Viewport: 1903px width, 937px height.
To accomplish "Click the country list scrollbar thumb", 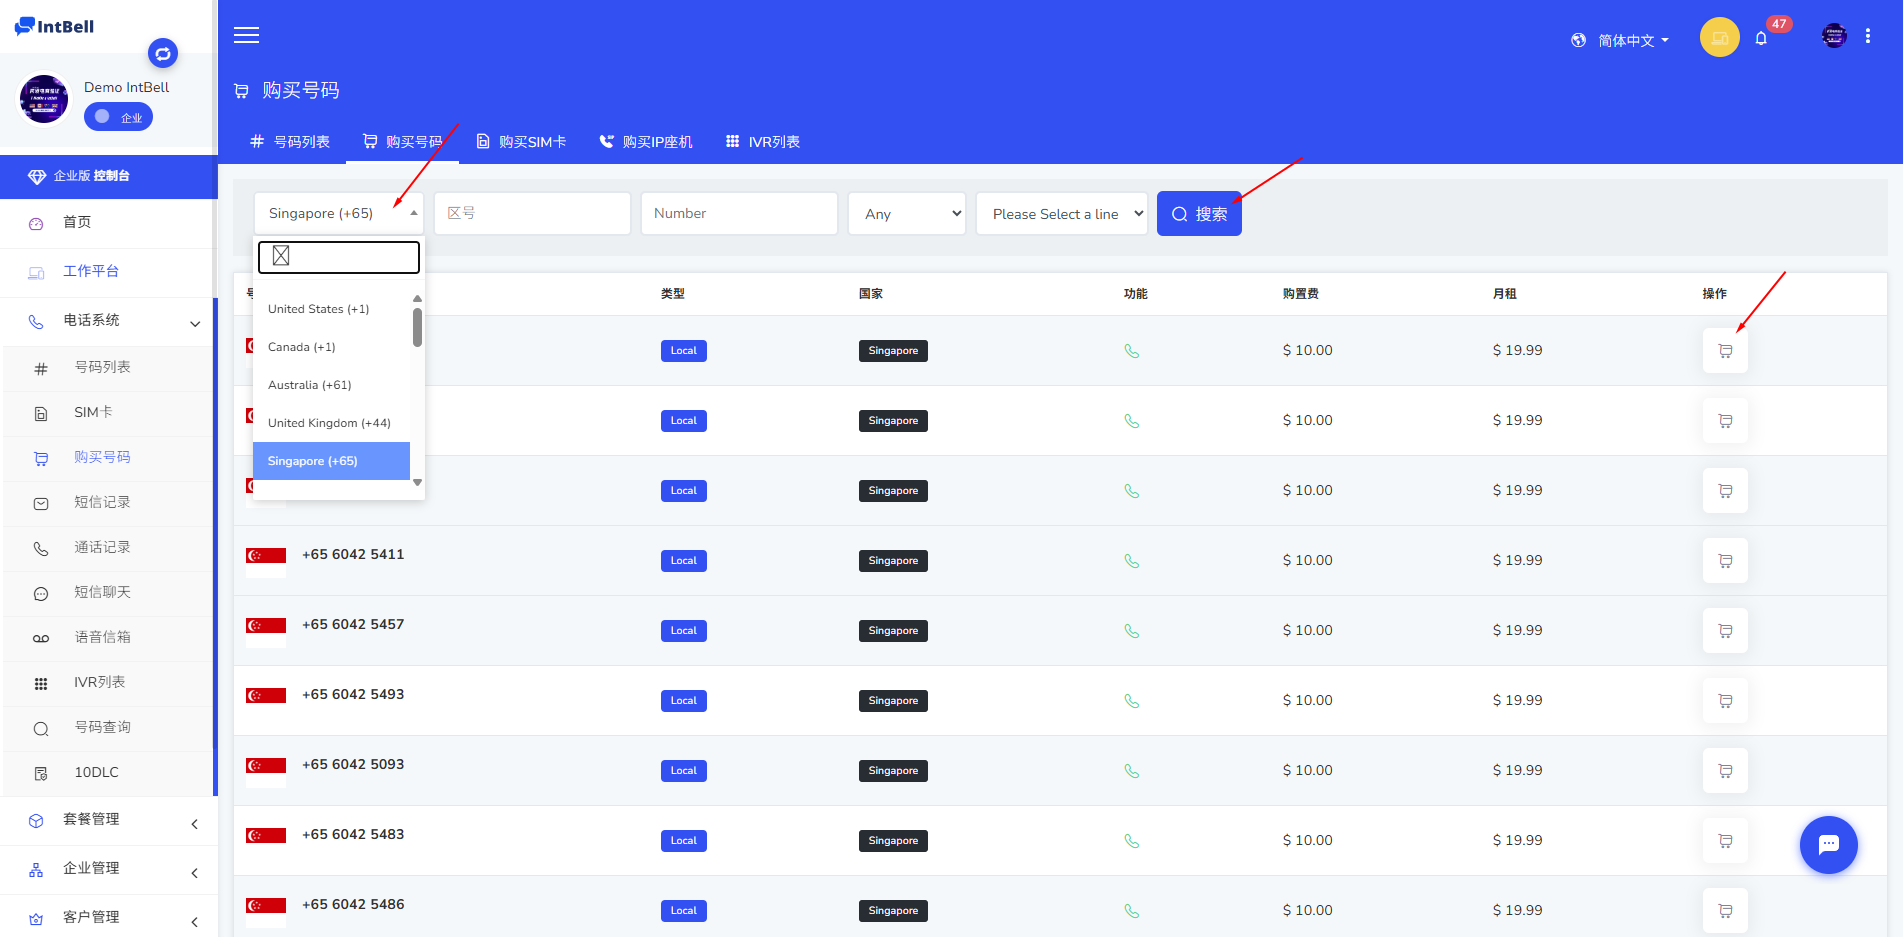I will coord(417,327).
